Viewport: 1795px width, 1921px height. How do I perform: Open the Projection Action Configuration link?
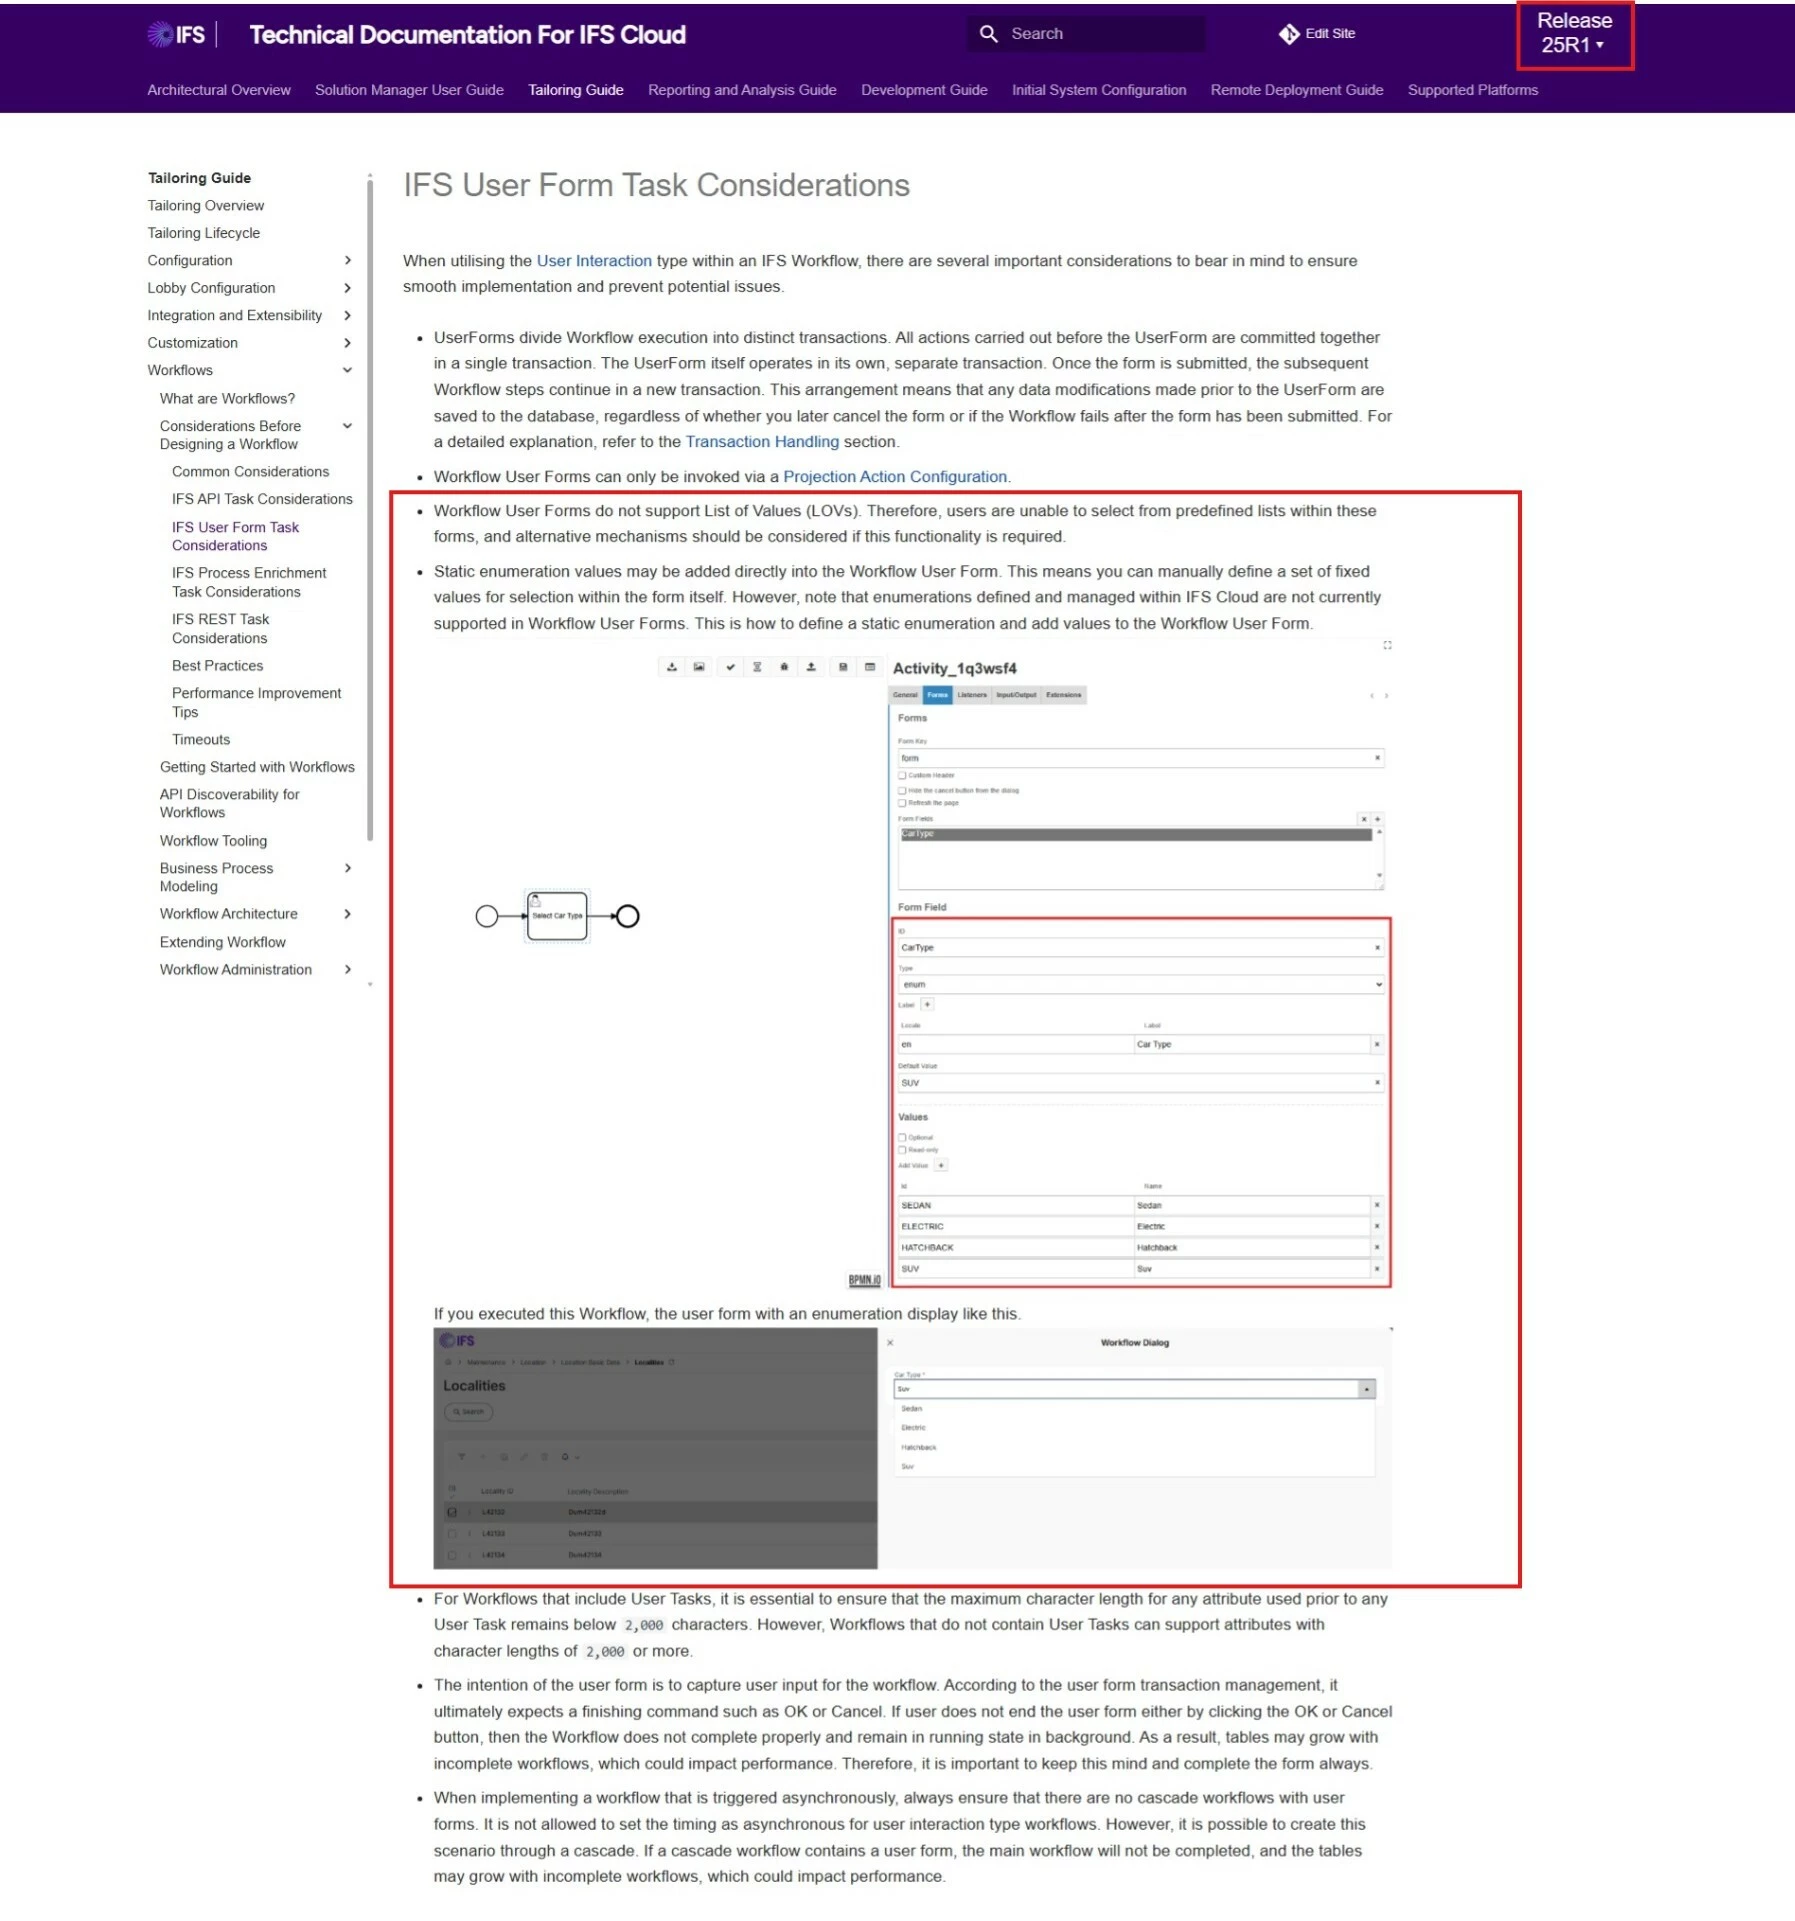pyautogui.click(x=895, y=477)
